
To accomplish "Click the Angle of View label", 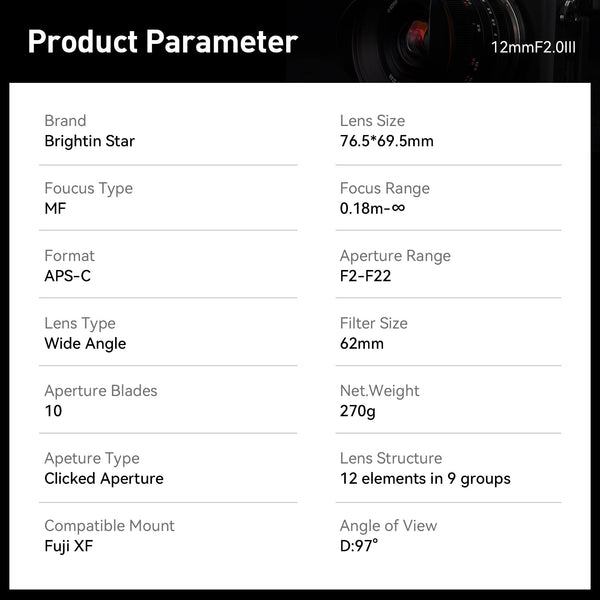I will [x=388, y=526].
